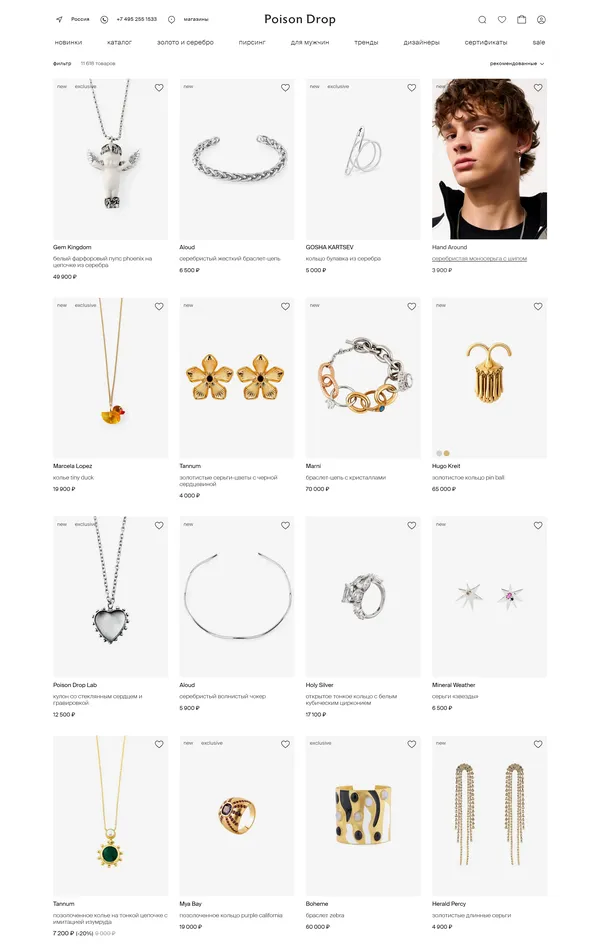Toggle the favorite heart on Marni chain bracelet
Viewport: 600px width, 950px height.
click(x=412, y=307)
